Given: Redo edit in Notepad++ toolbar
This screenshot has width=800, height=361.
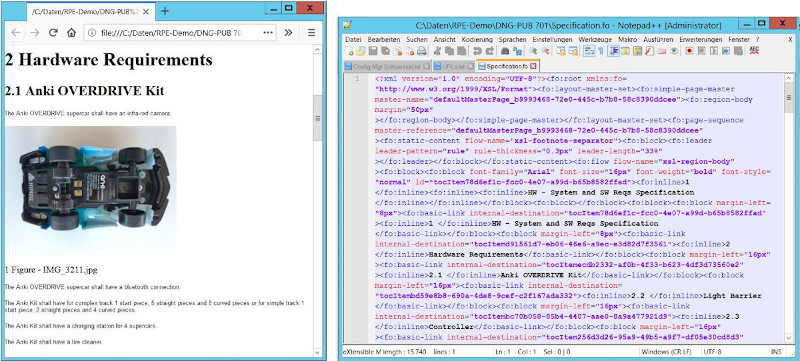Looking at the screenshot, I should 490,51.
